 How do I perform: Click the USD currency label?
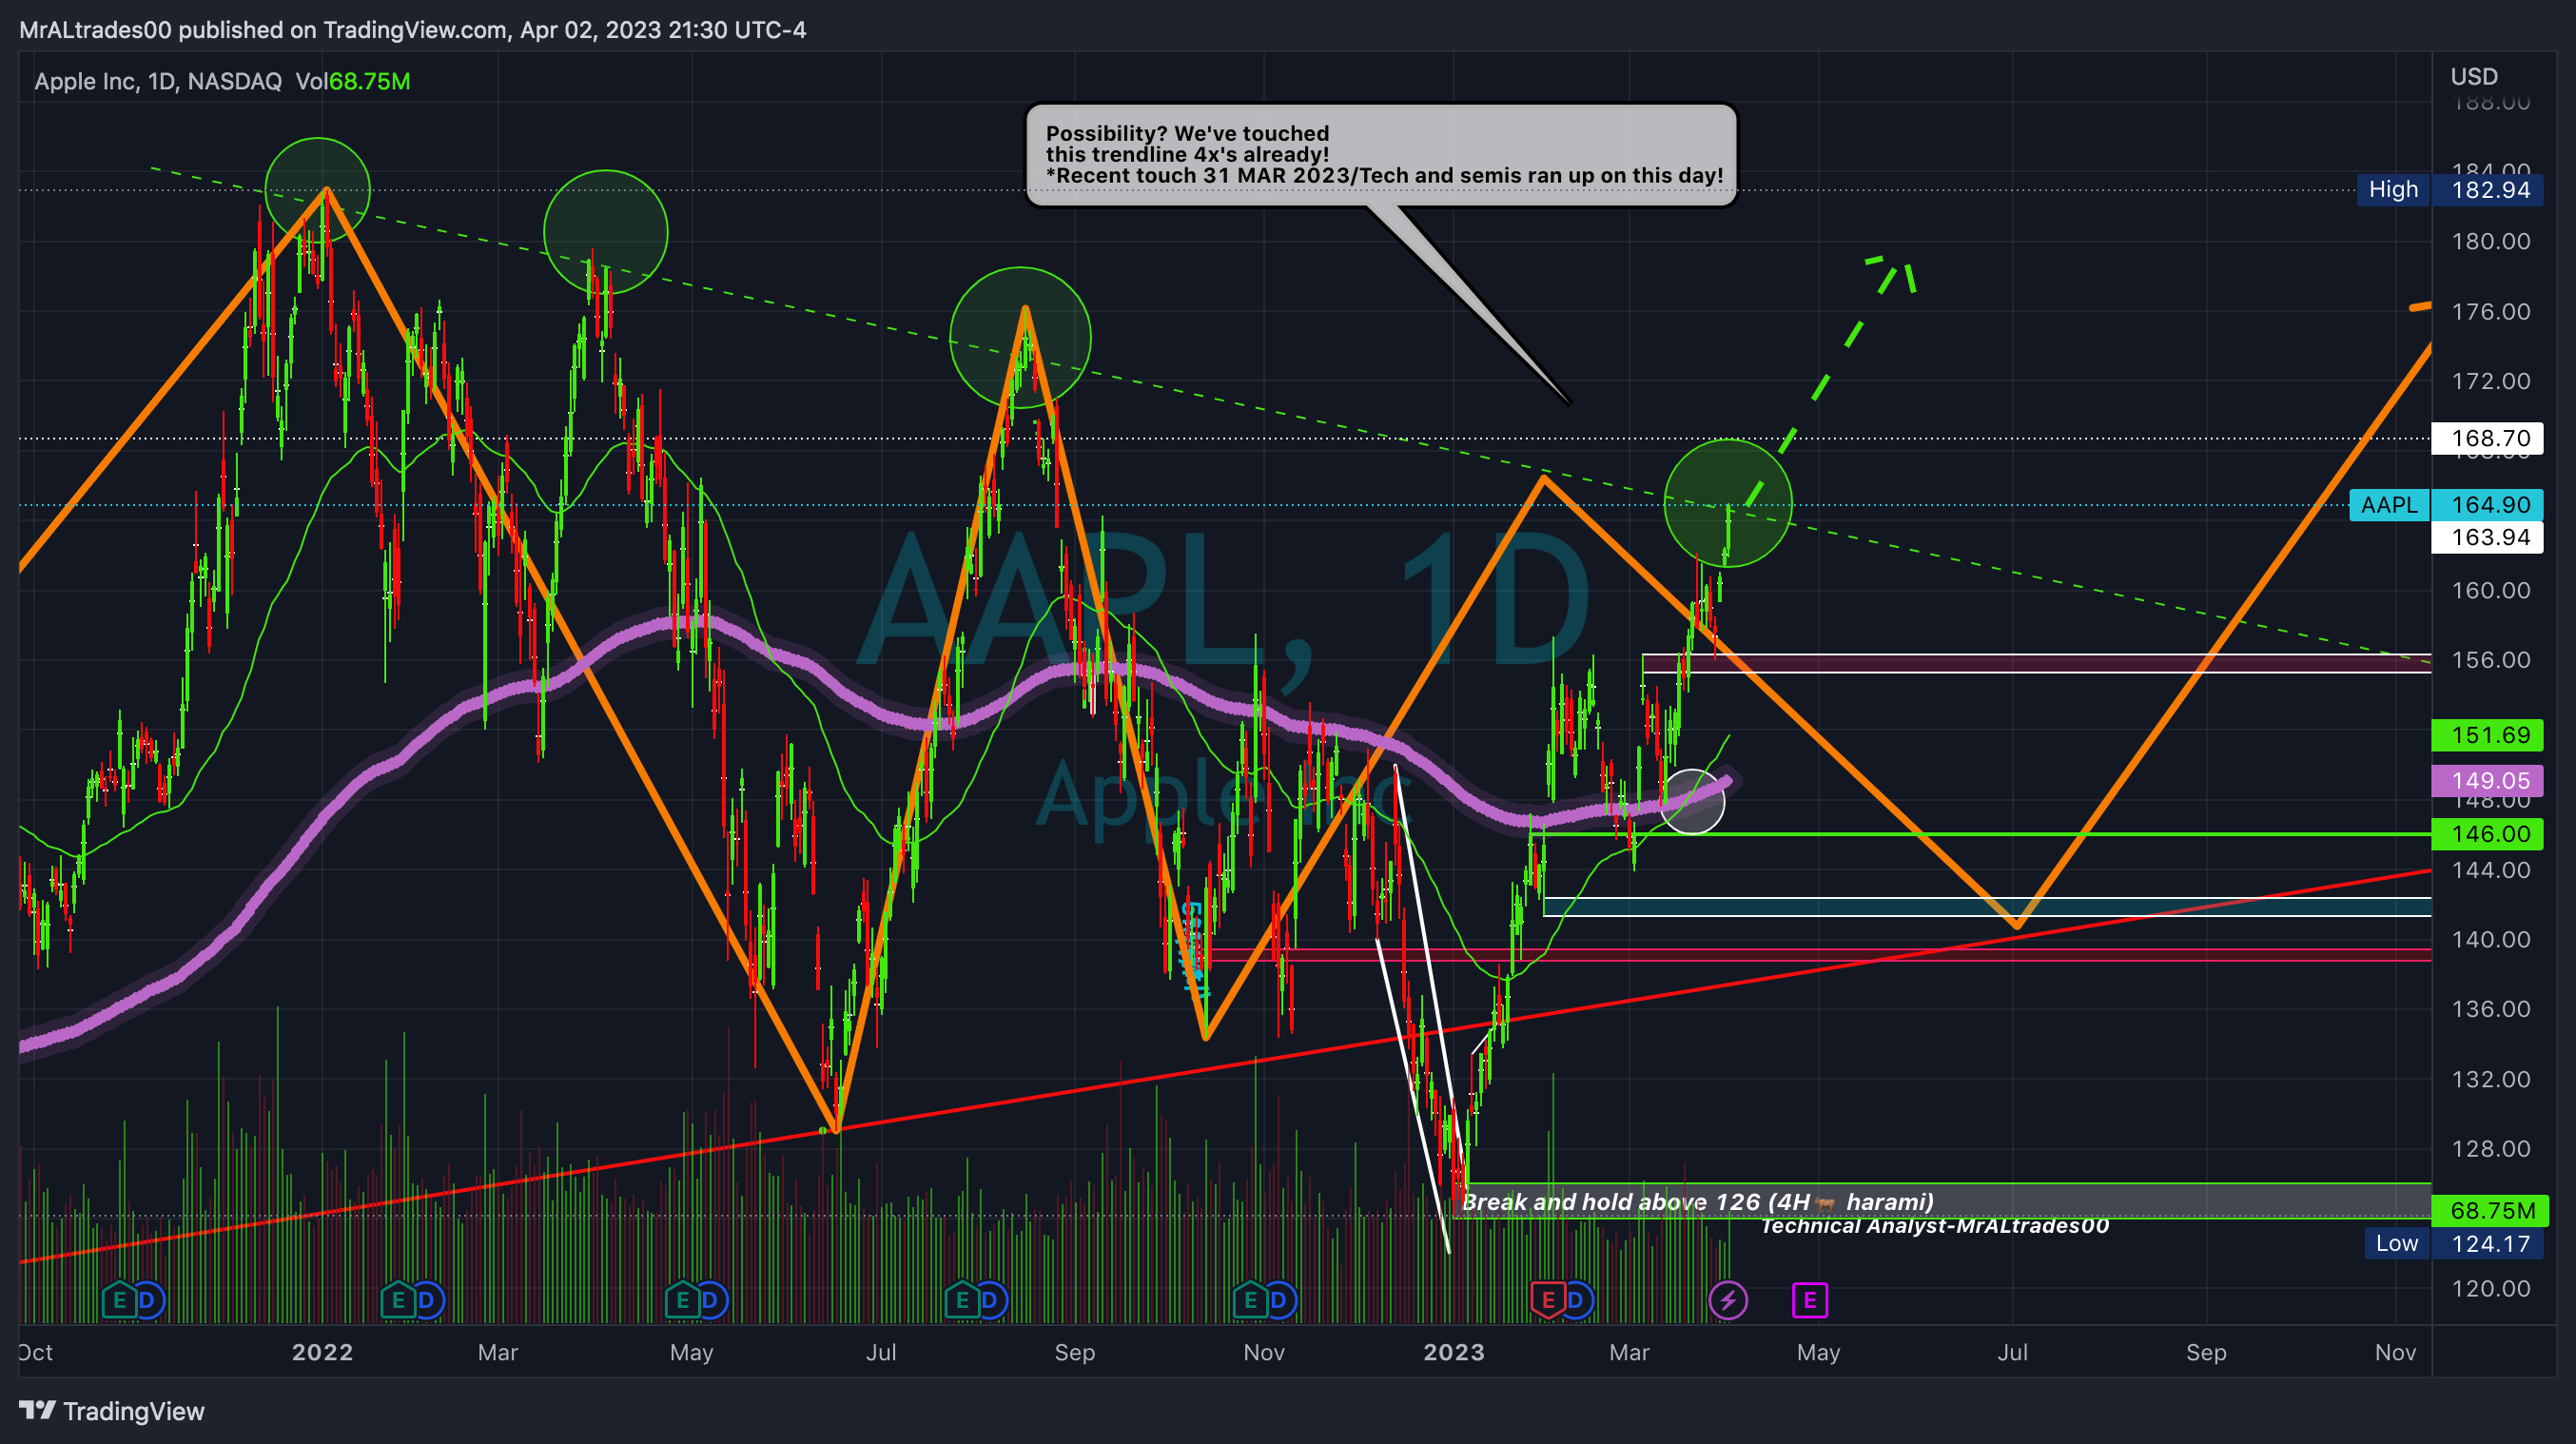pyautogui.click(x=2474, y=77)
